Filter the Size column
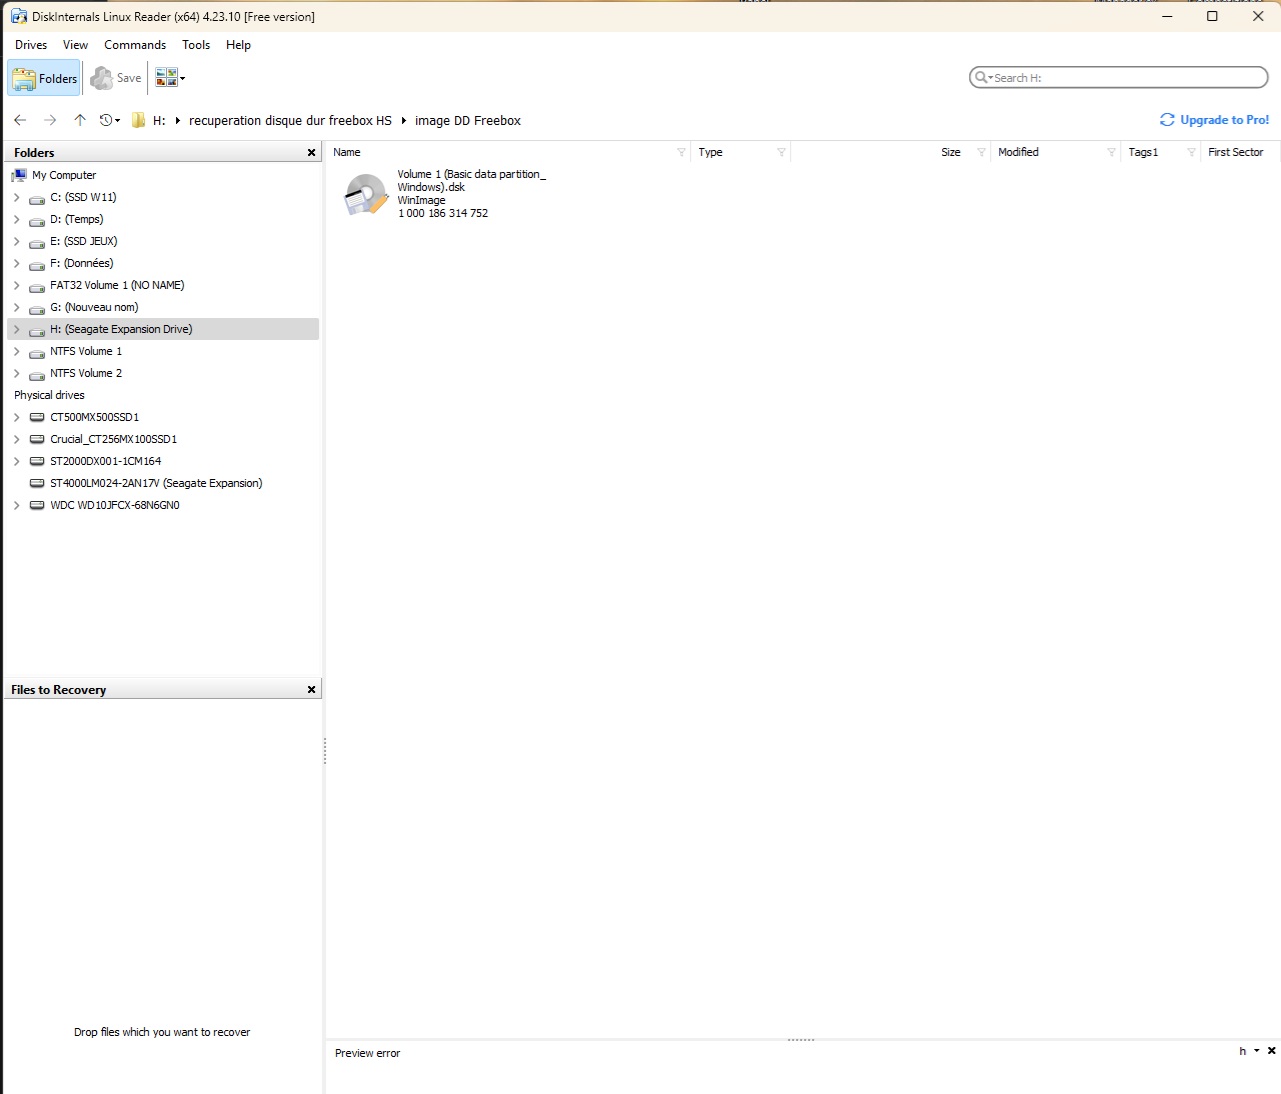The height and width of the screenshot is (1094, 1281). coord(981,152)
